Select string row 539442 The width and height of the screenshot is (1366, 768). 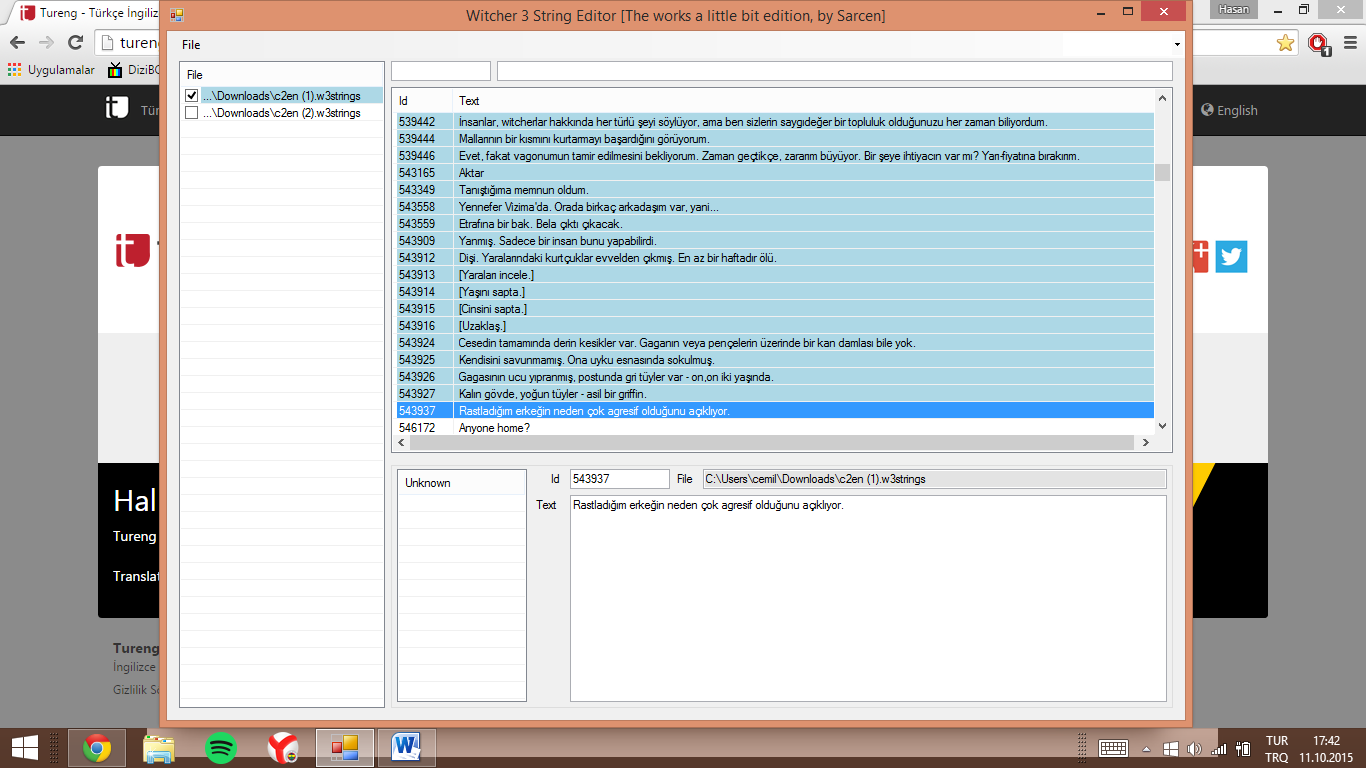773,122
